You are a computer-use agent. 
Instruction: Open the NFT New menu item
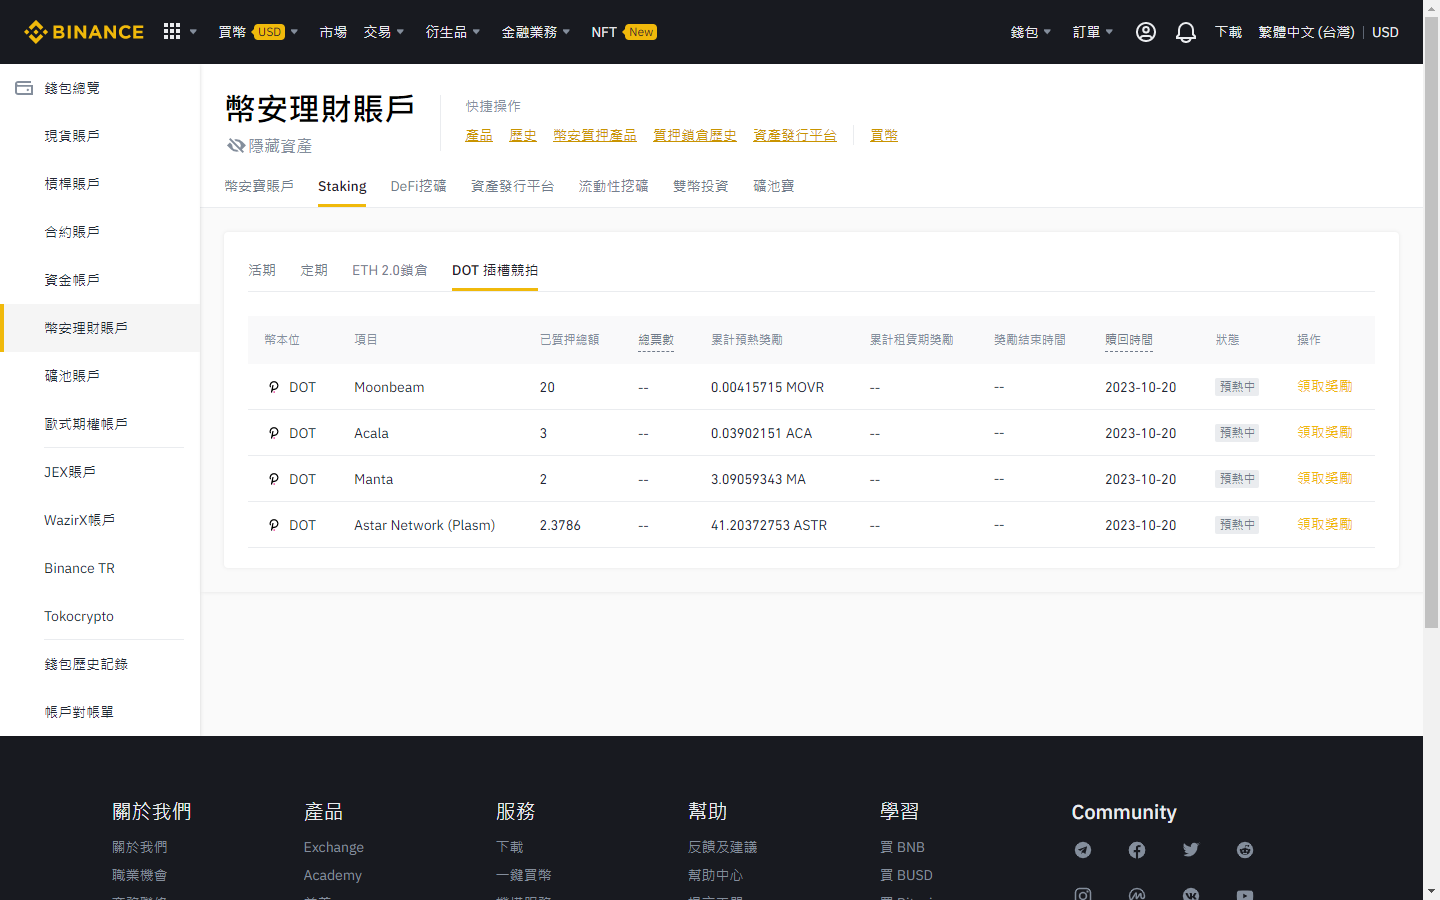pyautogui.click(x=624, y=32)
